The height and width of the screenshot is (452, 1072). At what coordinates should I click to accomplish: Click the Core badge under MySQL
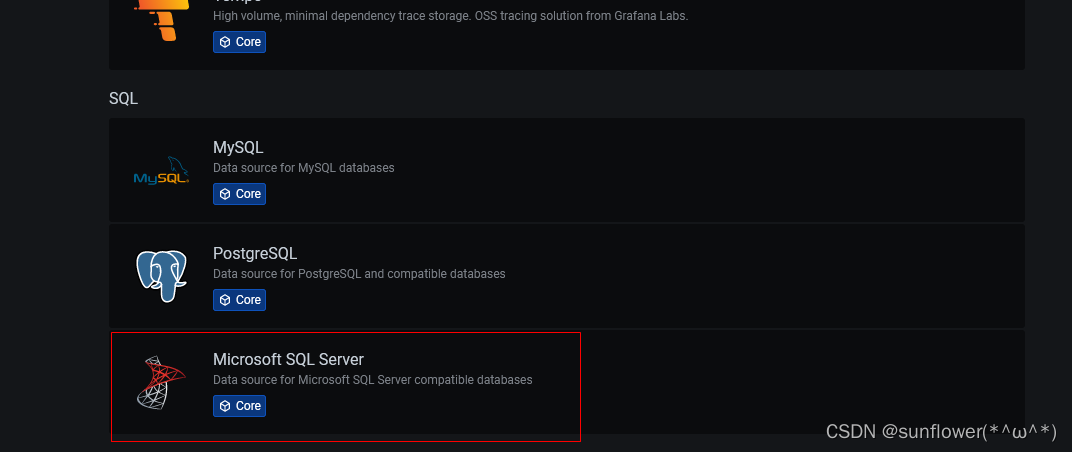239,194
